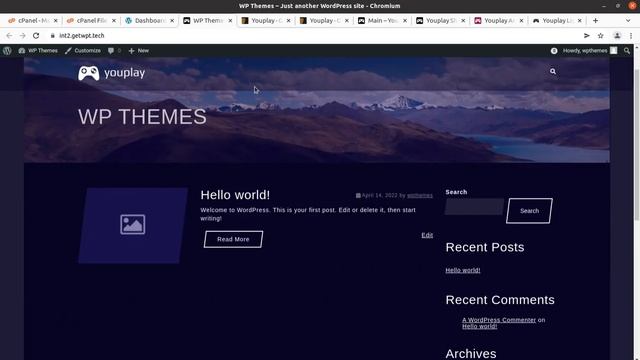Open a new browser tab
This screenshot has width=640, height=360.
(596, 20)
